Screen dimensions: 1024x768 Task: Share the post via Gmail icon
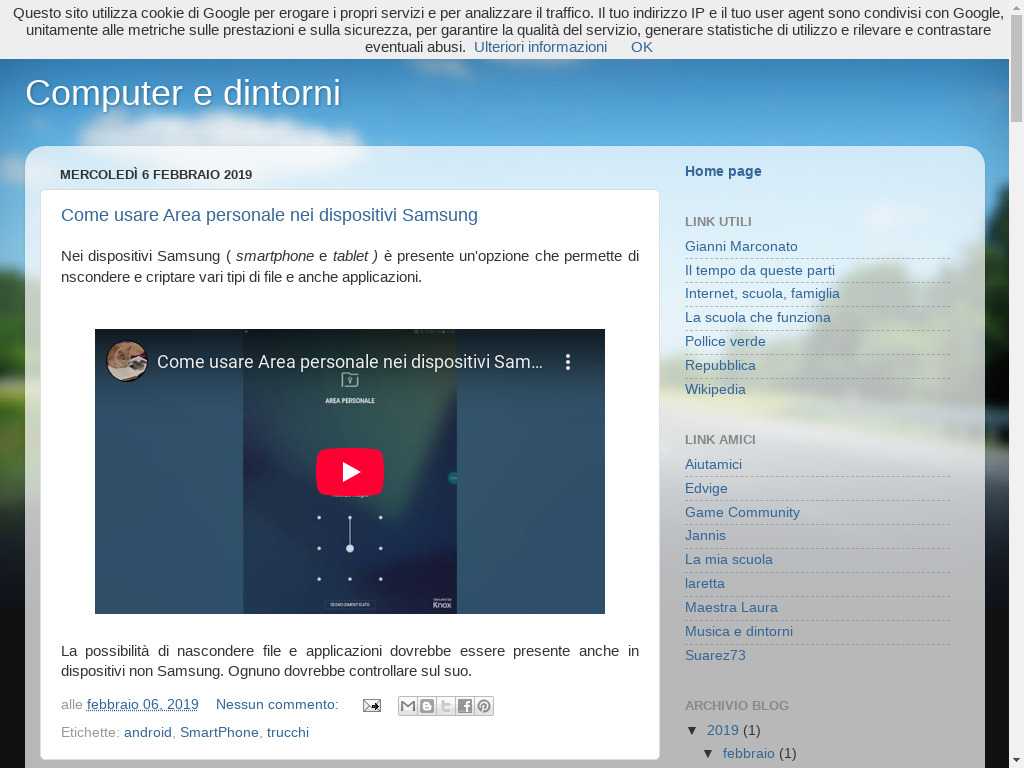[408, 706]
